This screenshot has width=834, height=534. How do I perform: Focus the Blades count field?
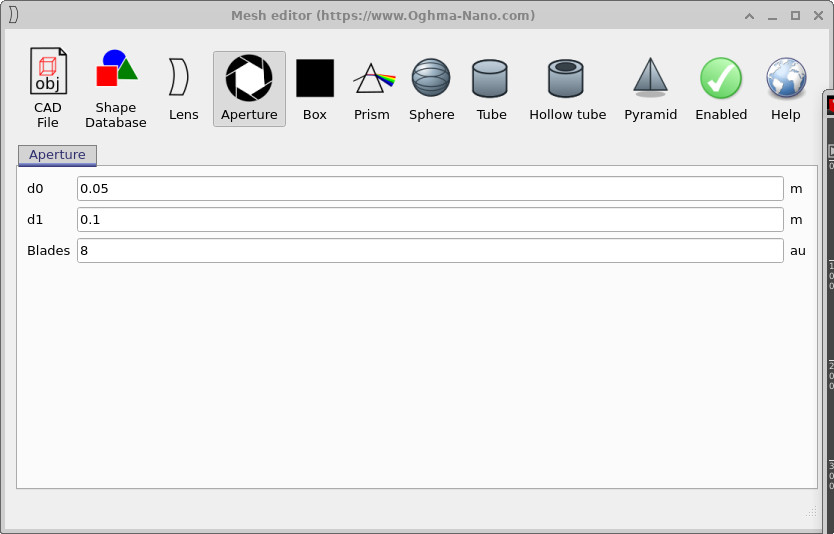(x=430, y=251)
